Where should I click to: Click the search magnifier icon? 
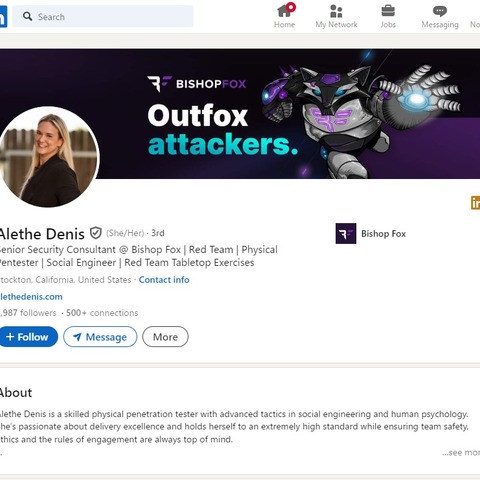[27, 16]
